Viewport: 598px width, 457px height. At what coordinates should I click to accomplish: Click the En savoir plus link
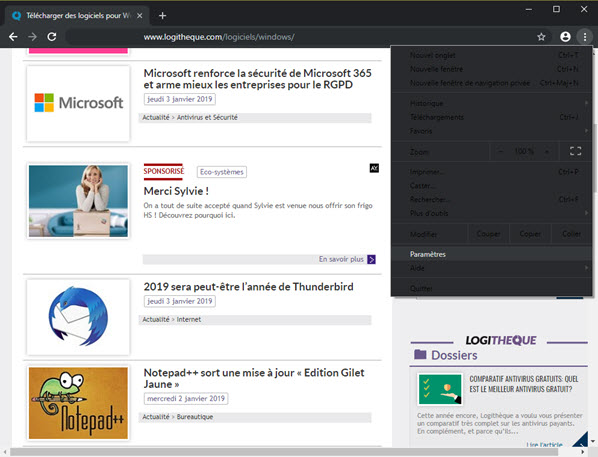tap(341, 259)
